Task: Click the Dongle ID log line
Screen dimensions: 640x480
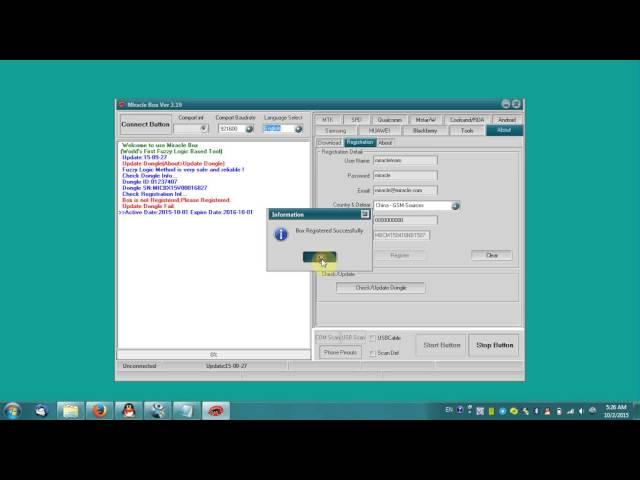Action: [149, 182]
